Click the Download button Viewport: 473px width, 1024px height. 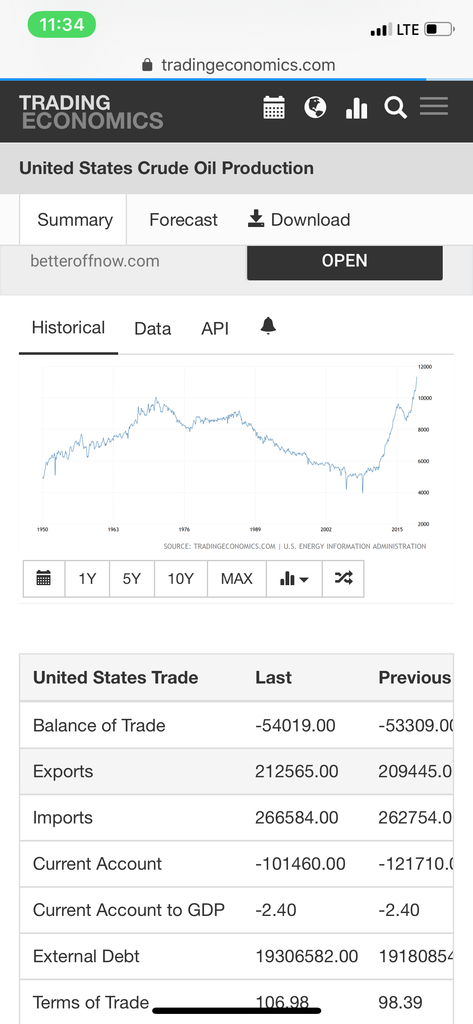(x=299, y=220)
